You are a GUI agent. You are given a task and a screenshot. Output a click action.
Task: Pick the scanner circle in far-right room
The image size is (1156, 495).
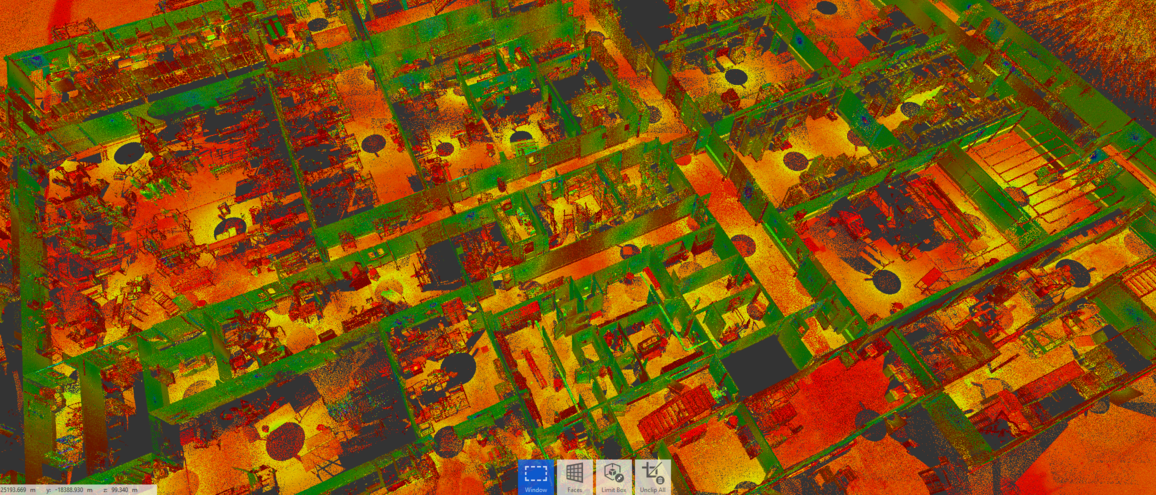[x=1068, y=269]
